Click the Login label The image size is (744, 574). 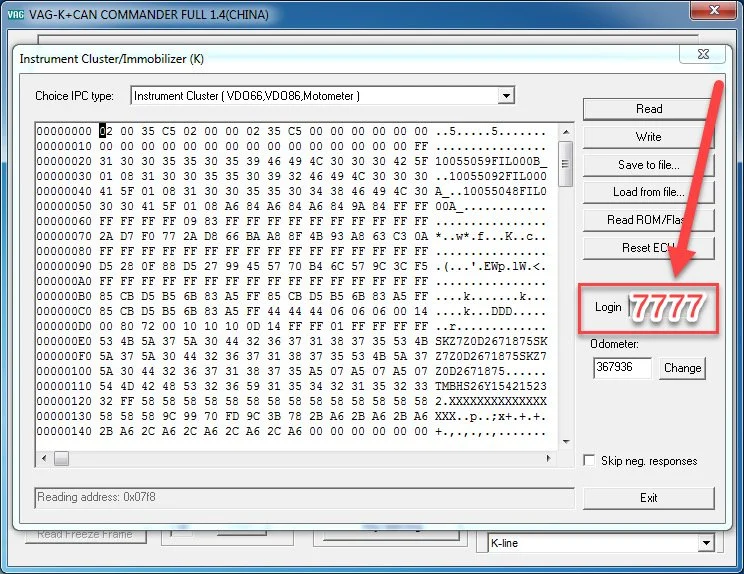pyautogui.click(x=608, y=307)
